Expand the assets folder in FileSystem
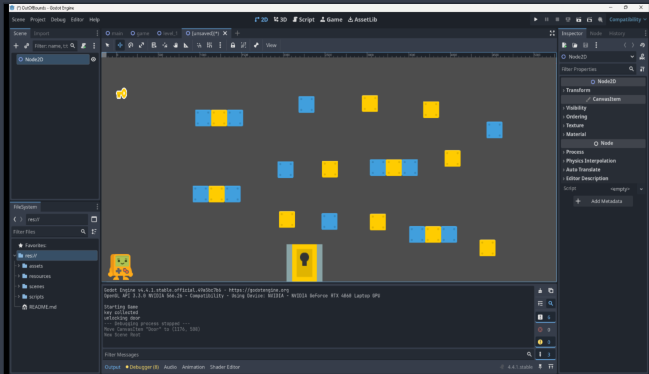The image size is (649, 374). pos(19,266)
